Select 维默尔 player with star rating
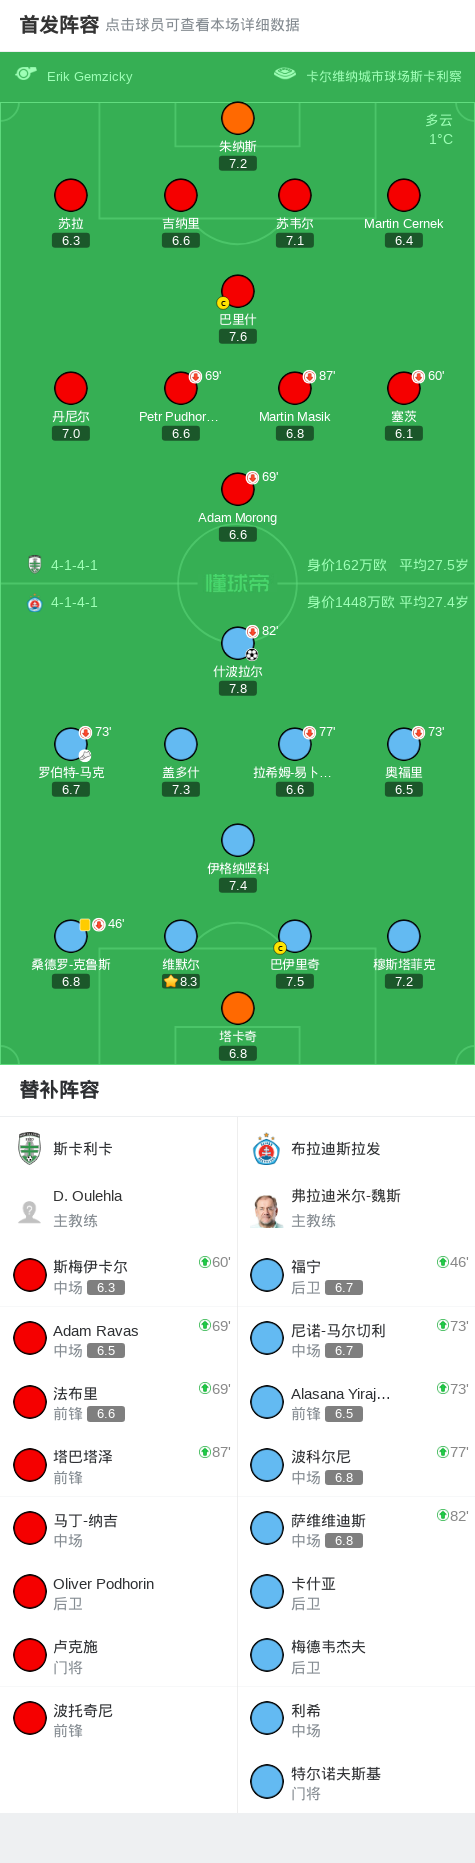Viewport: 475px width, 1863px height. pyautogui.click(x=180, y=936)
